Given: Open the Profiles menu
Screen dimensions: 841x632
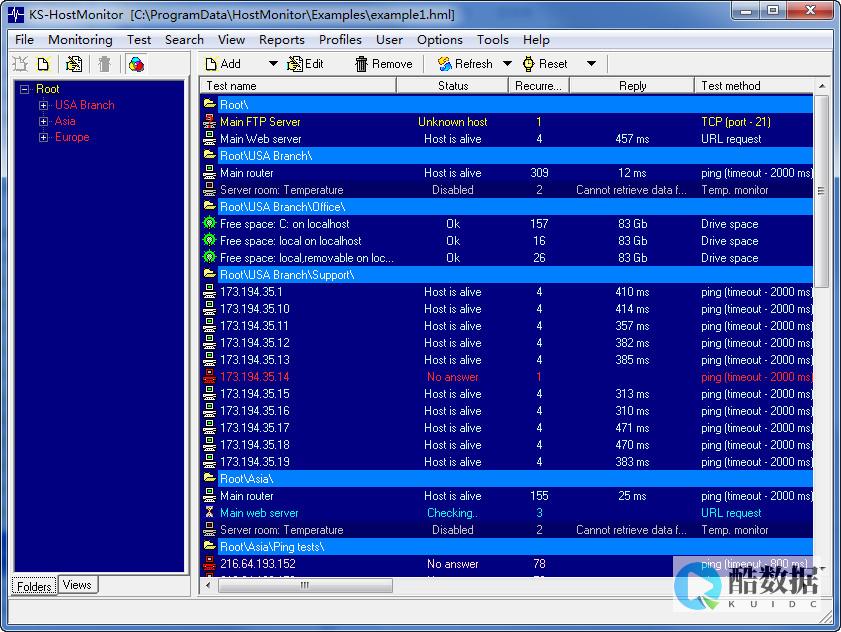Looking at the screenshot, I should [340, 40].
